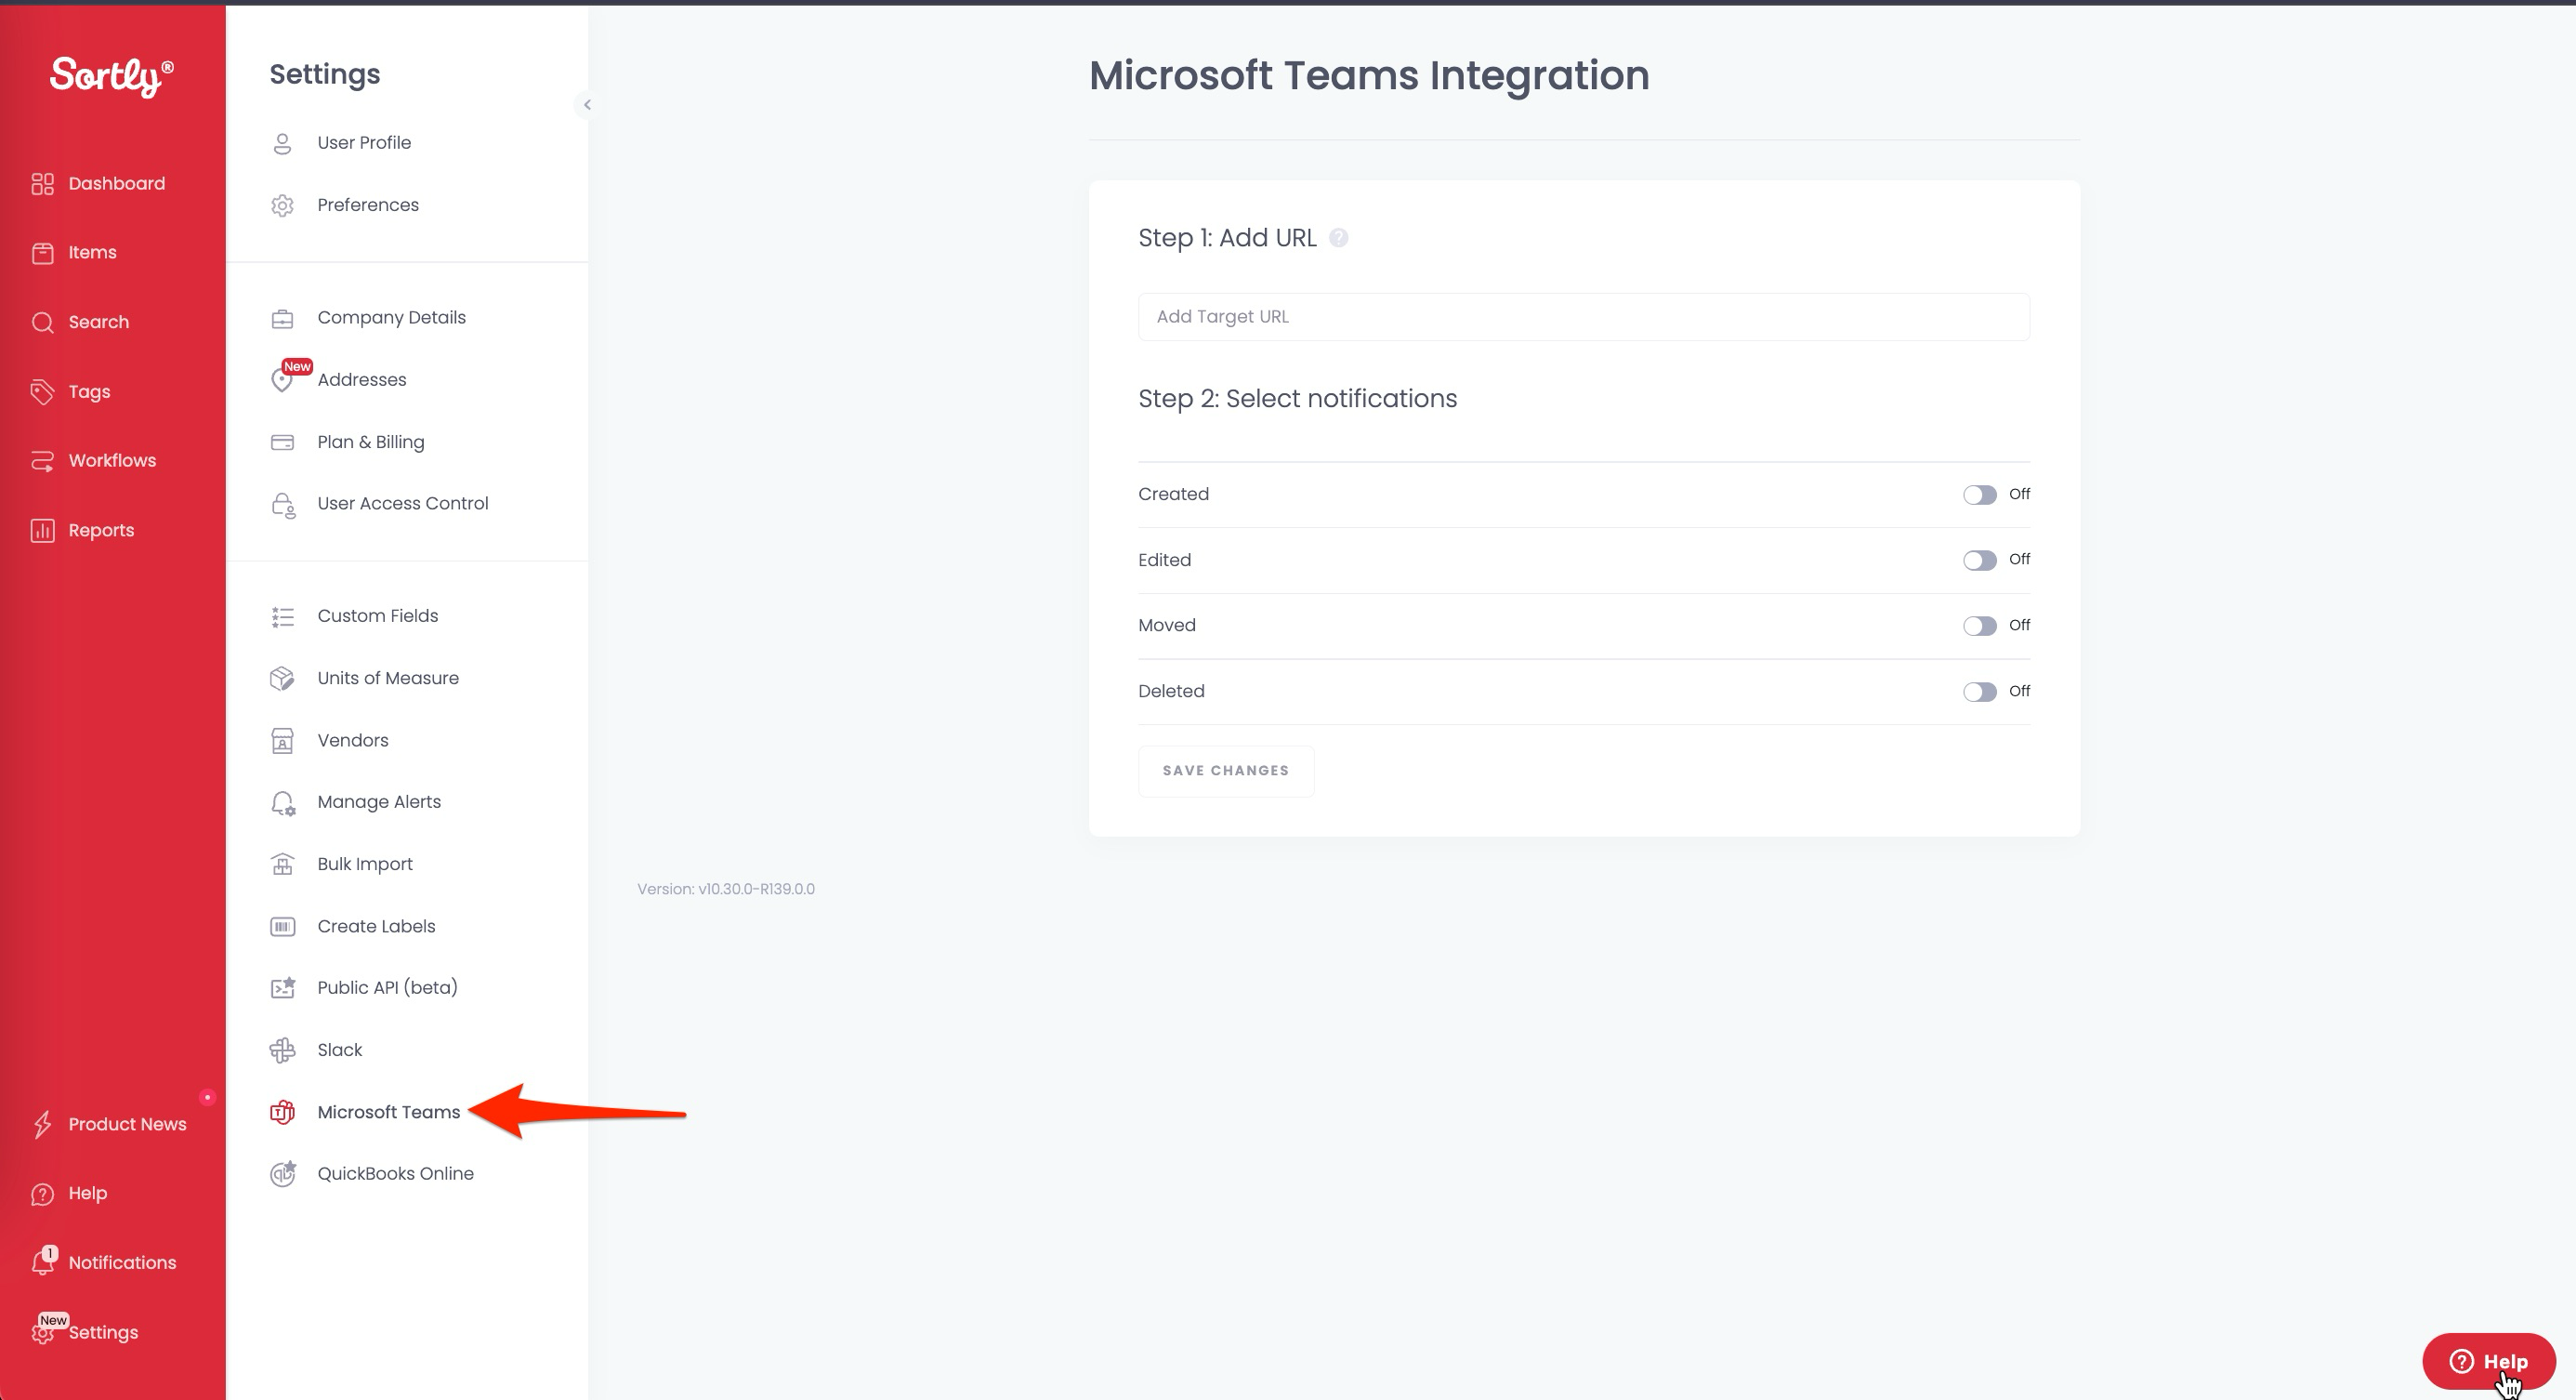Open Notifications in red sidebar
2576x1400 pixels.
point(122,1263)
